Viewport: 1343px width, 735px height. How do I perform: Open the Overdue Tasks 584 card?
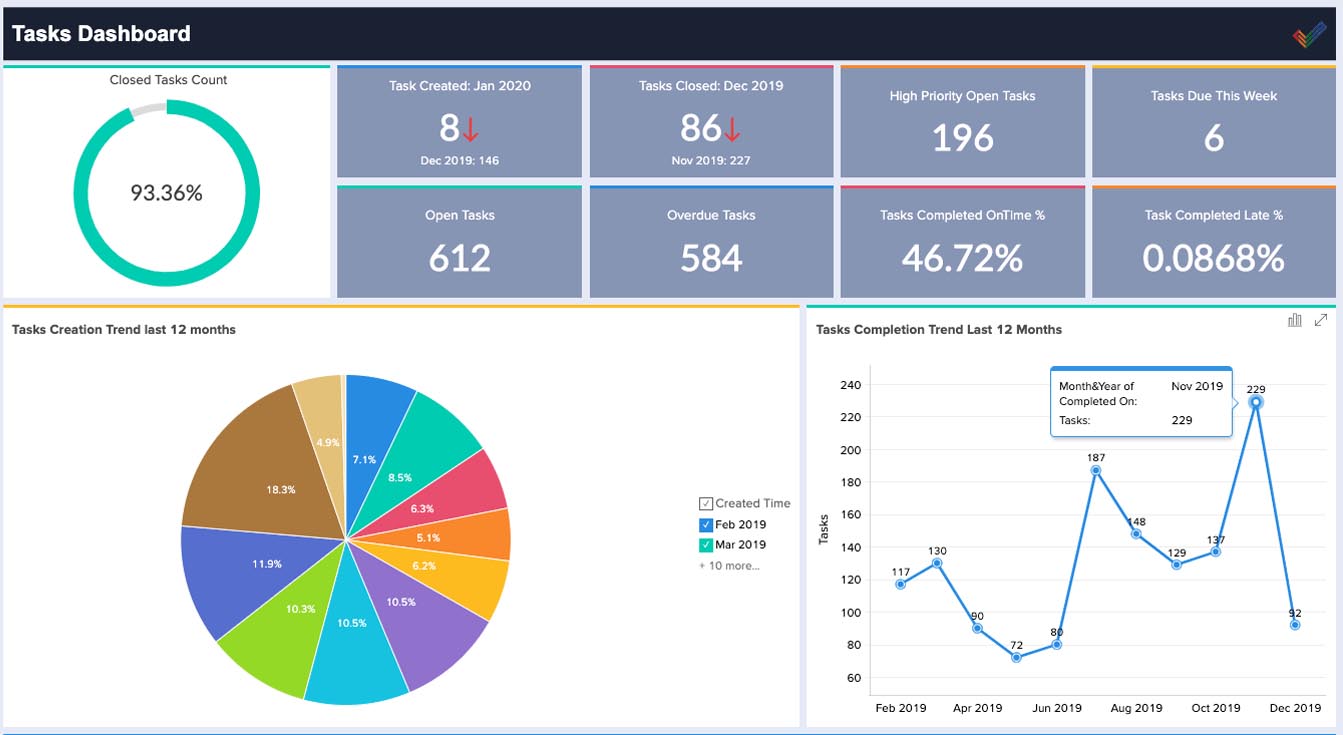click(x=711, y=241)
